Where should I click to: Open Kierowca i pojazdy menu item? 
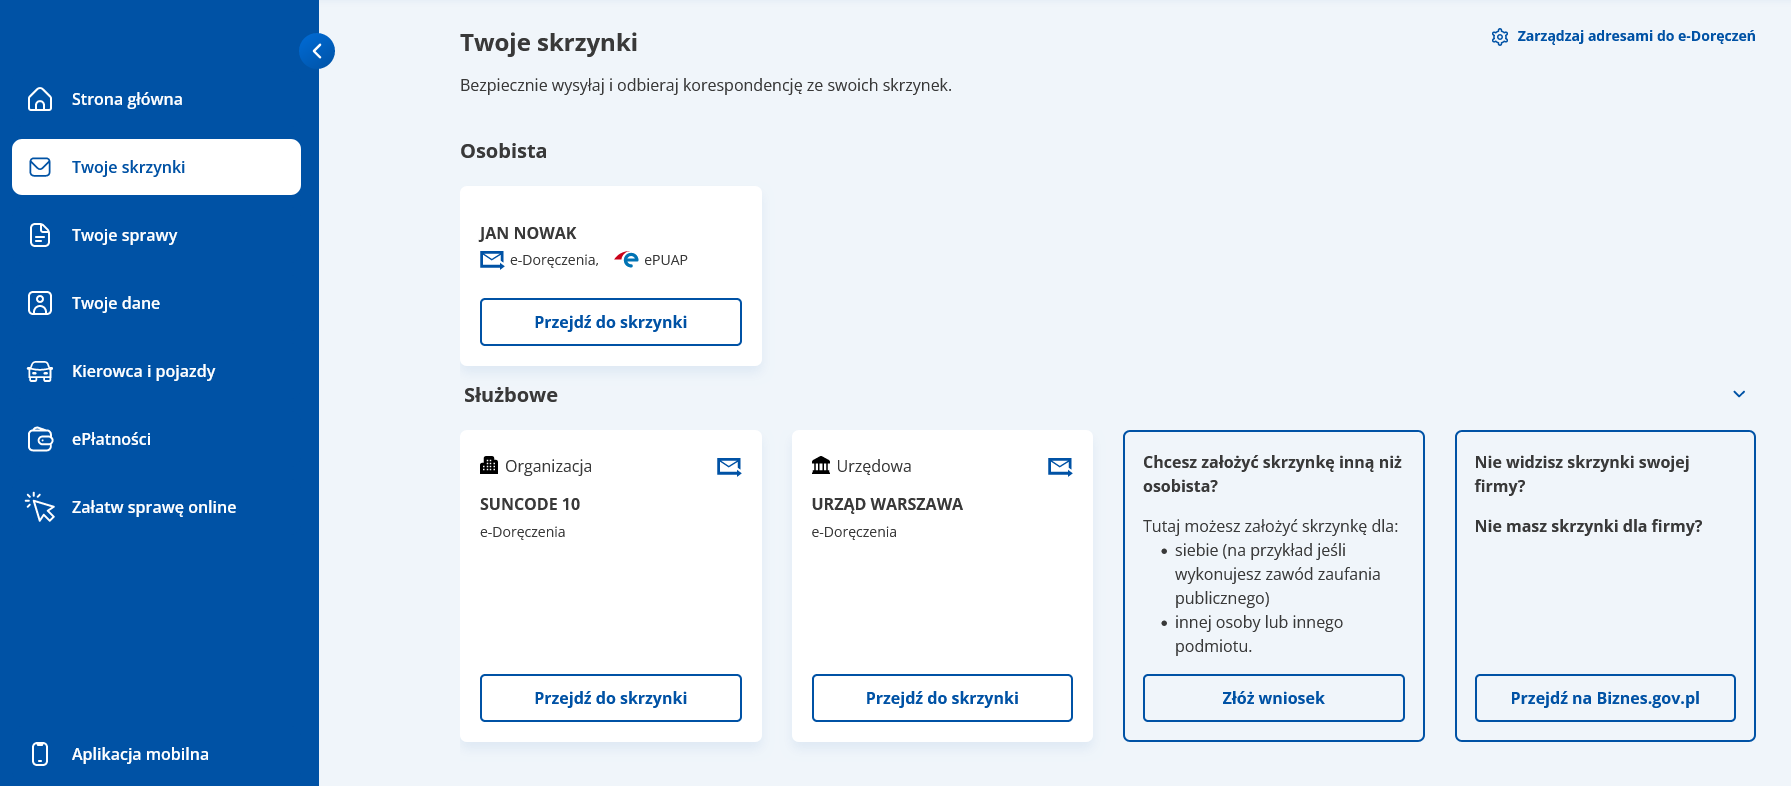pos(156,371)
